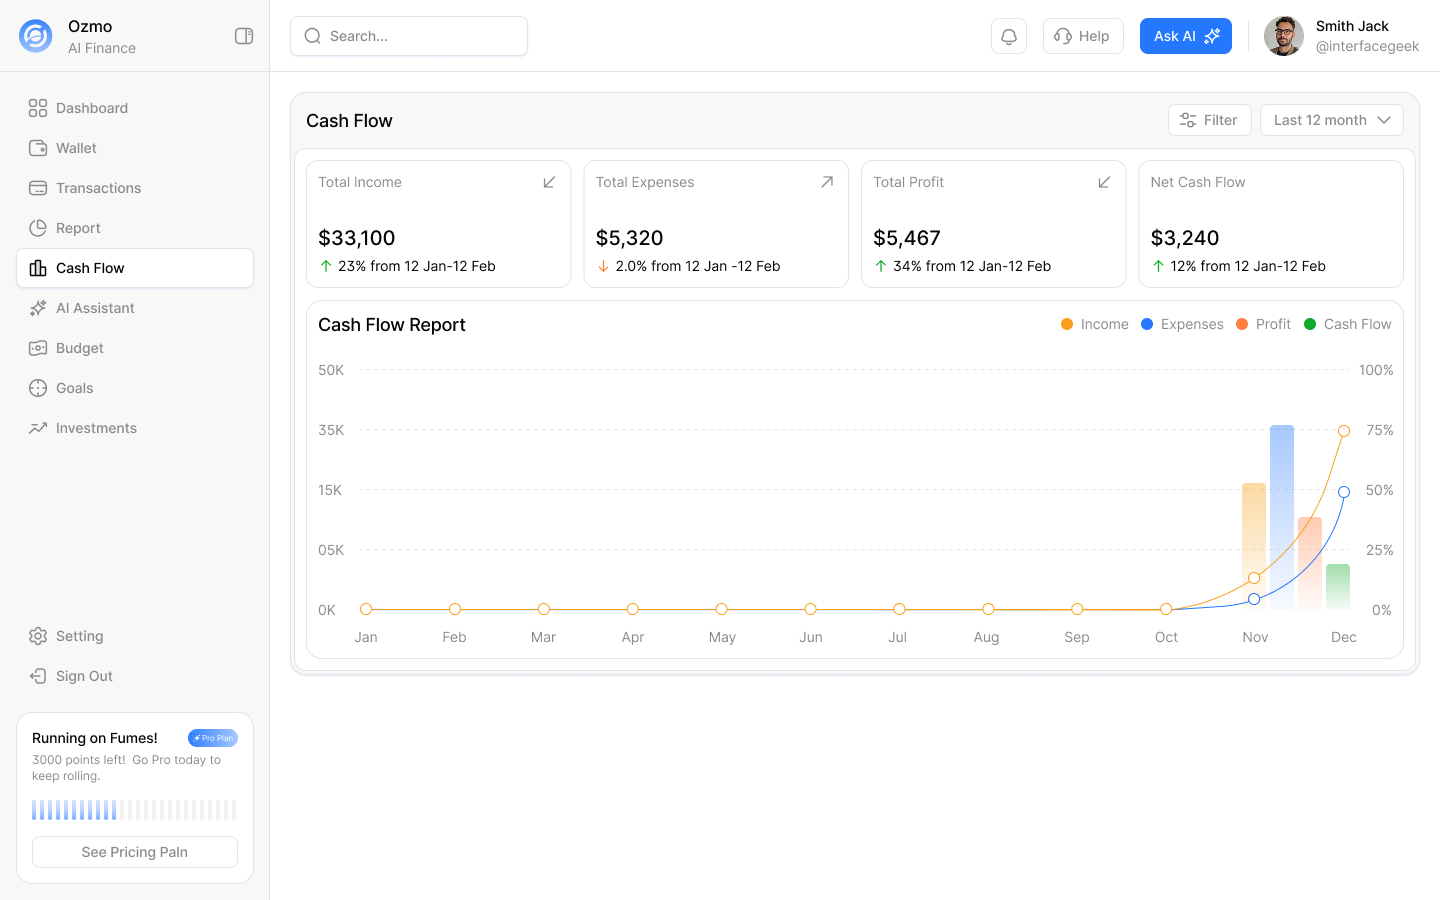Toggle the Expenses series in chart legend

(x=1182, y=324)
